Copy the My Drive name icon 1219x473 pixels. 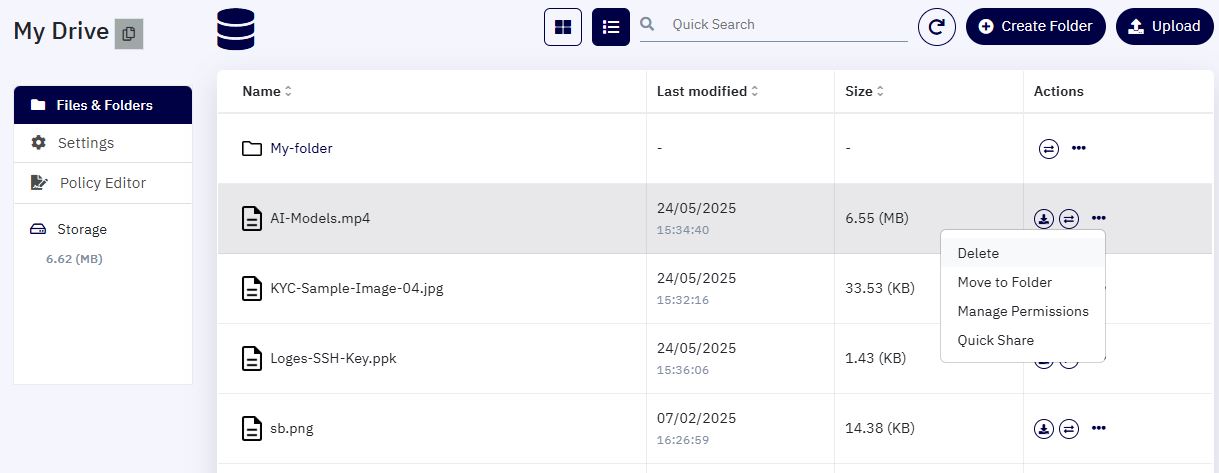click(x=129, y=33)
